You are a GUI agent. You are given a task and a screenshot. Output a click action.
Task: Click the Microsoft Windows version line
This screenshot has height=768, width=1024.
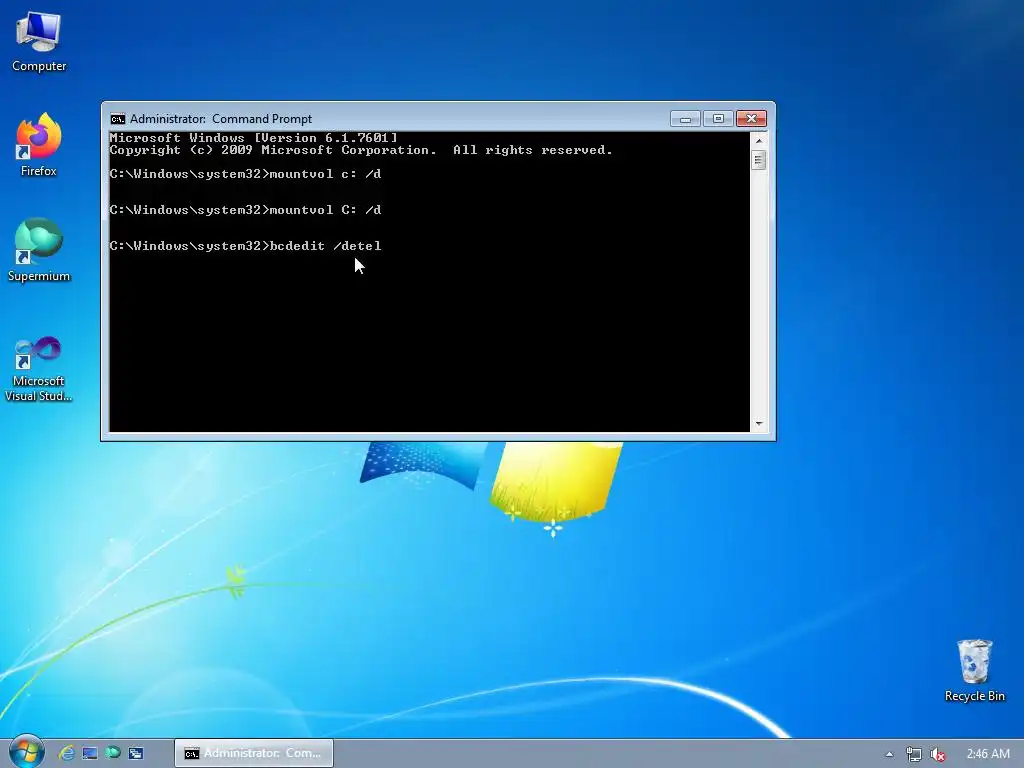(x=253, y=138)
